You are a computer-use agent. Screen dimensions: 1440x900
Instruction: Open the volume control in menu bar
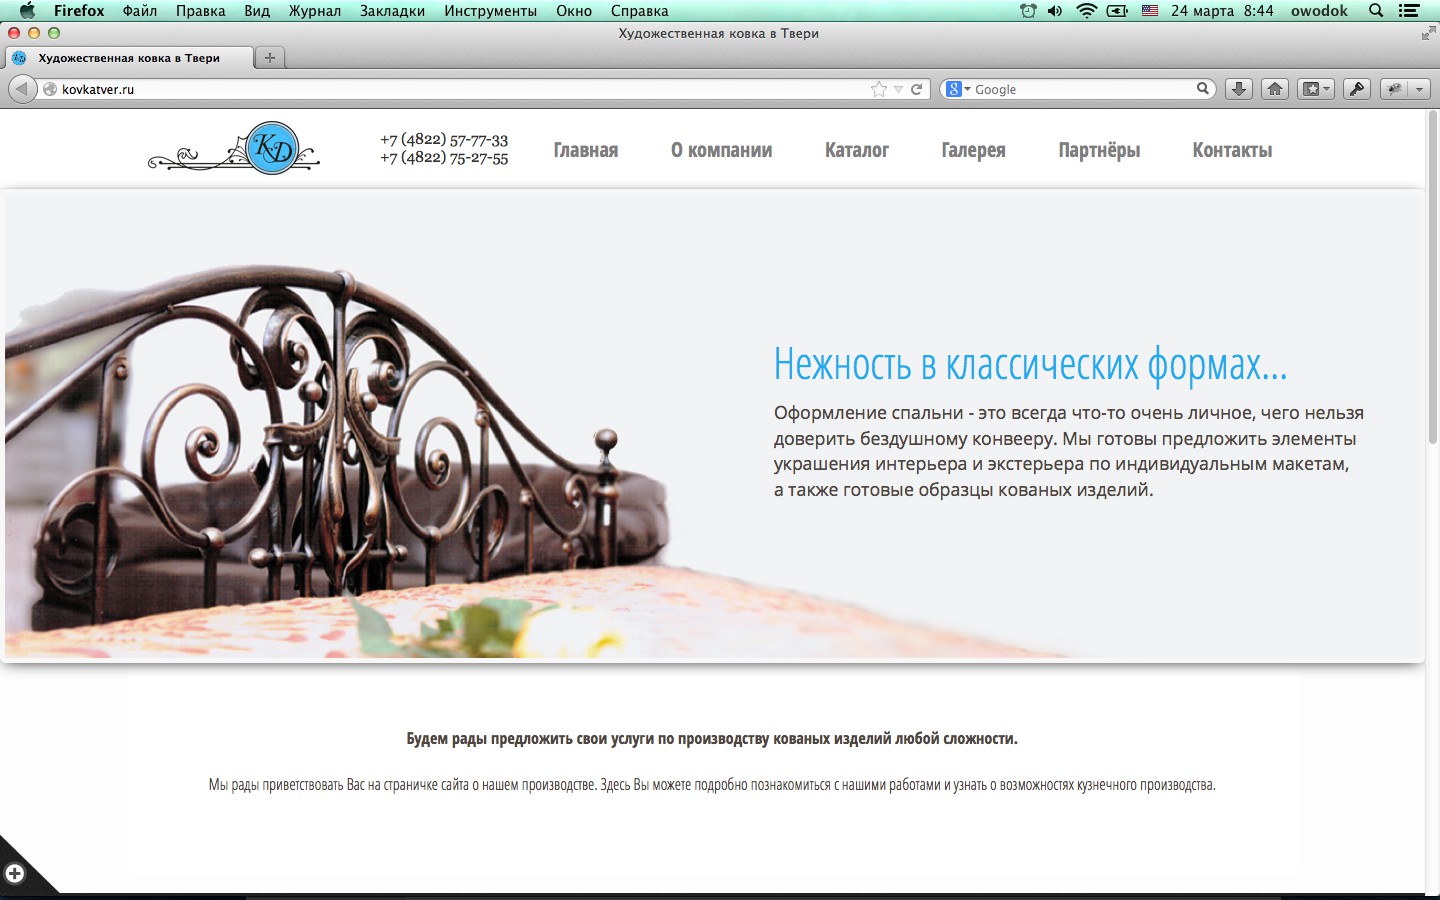(1055, 11)
